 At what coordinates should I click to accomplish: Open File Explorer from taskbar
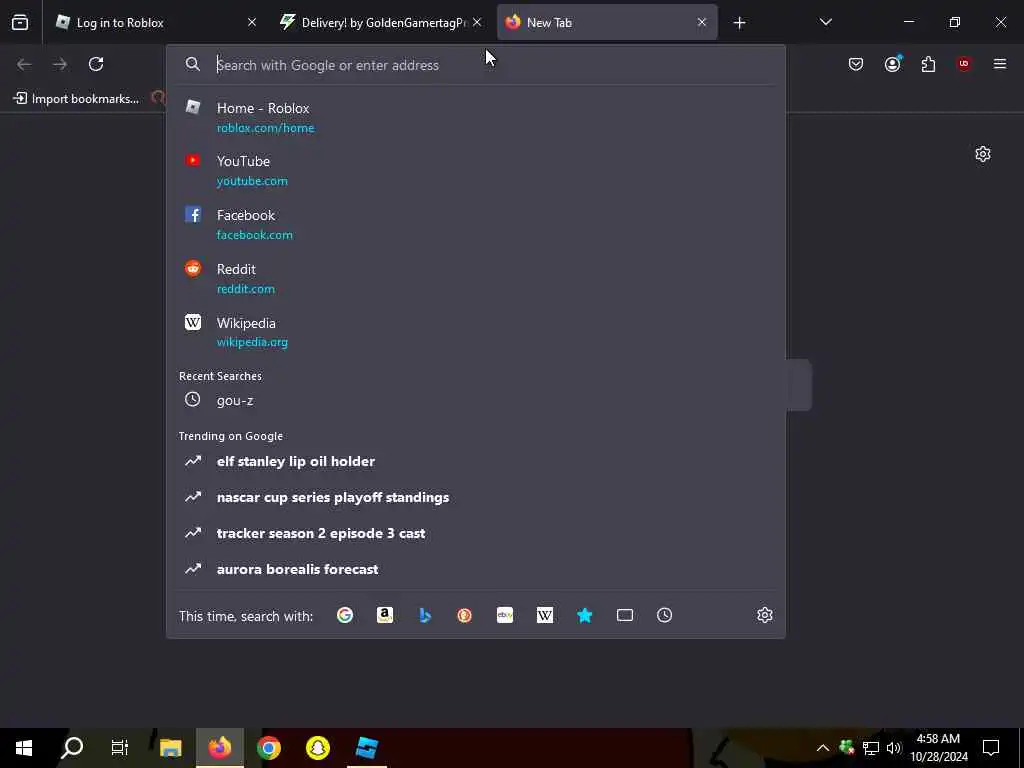170,748
